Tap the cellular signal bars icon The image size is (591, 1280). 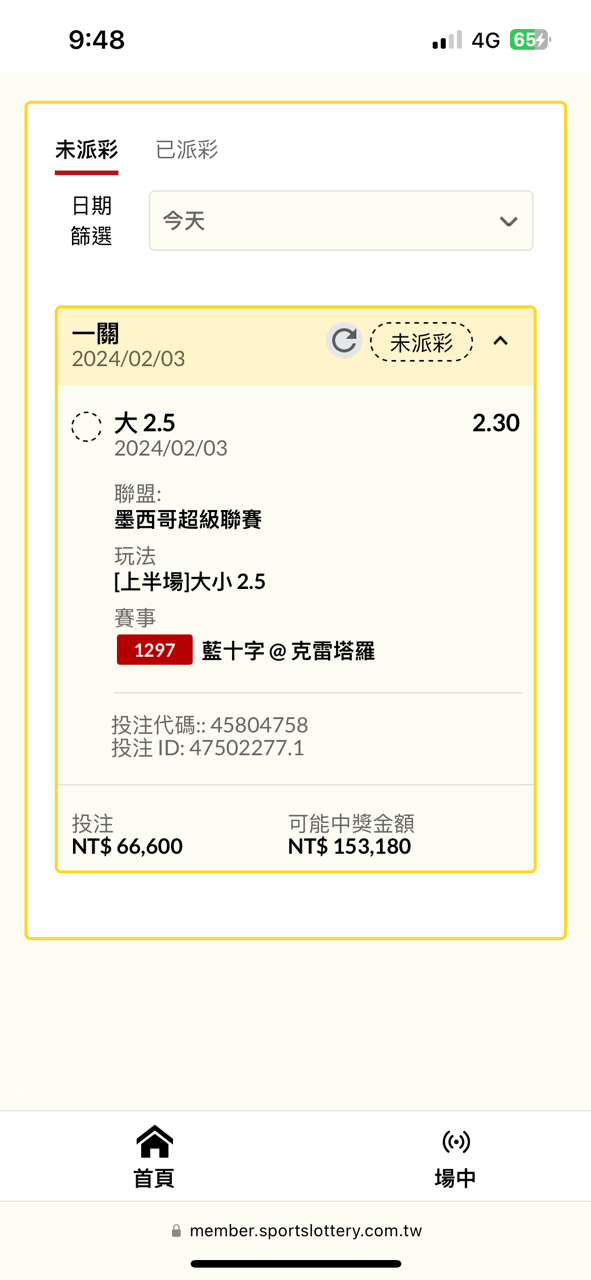447,40
